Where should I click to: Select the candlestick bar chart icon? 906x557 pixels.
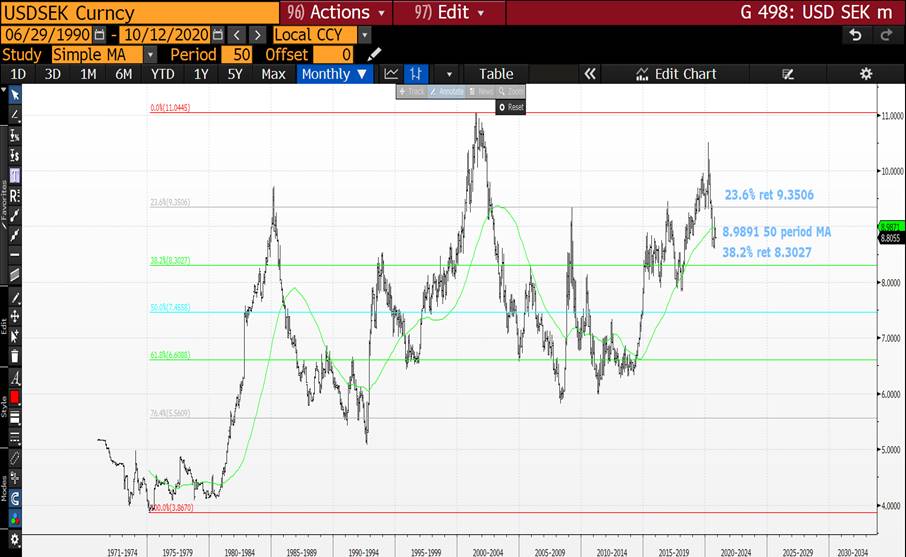coord(416,74)
